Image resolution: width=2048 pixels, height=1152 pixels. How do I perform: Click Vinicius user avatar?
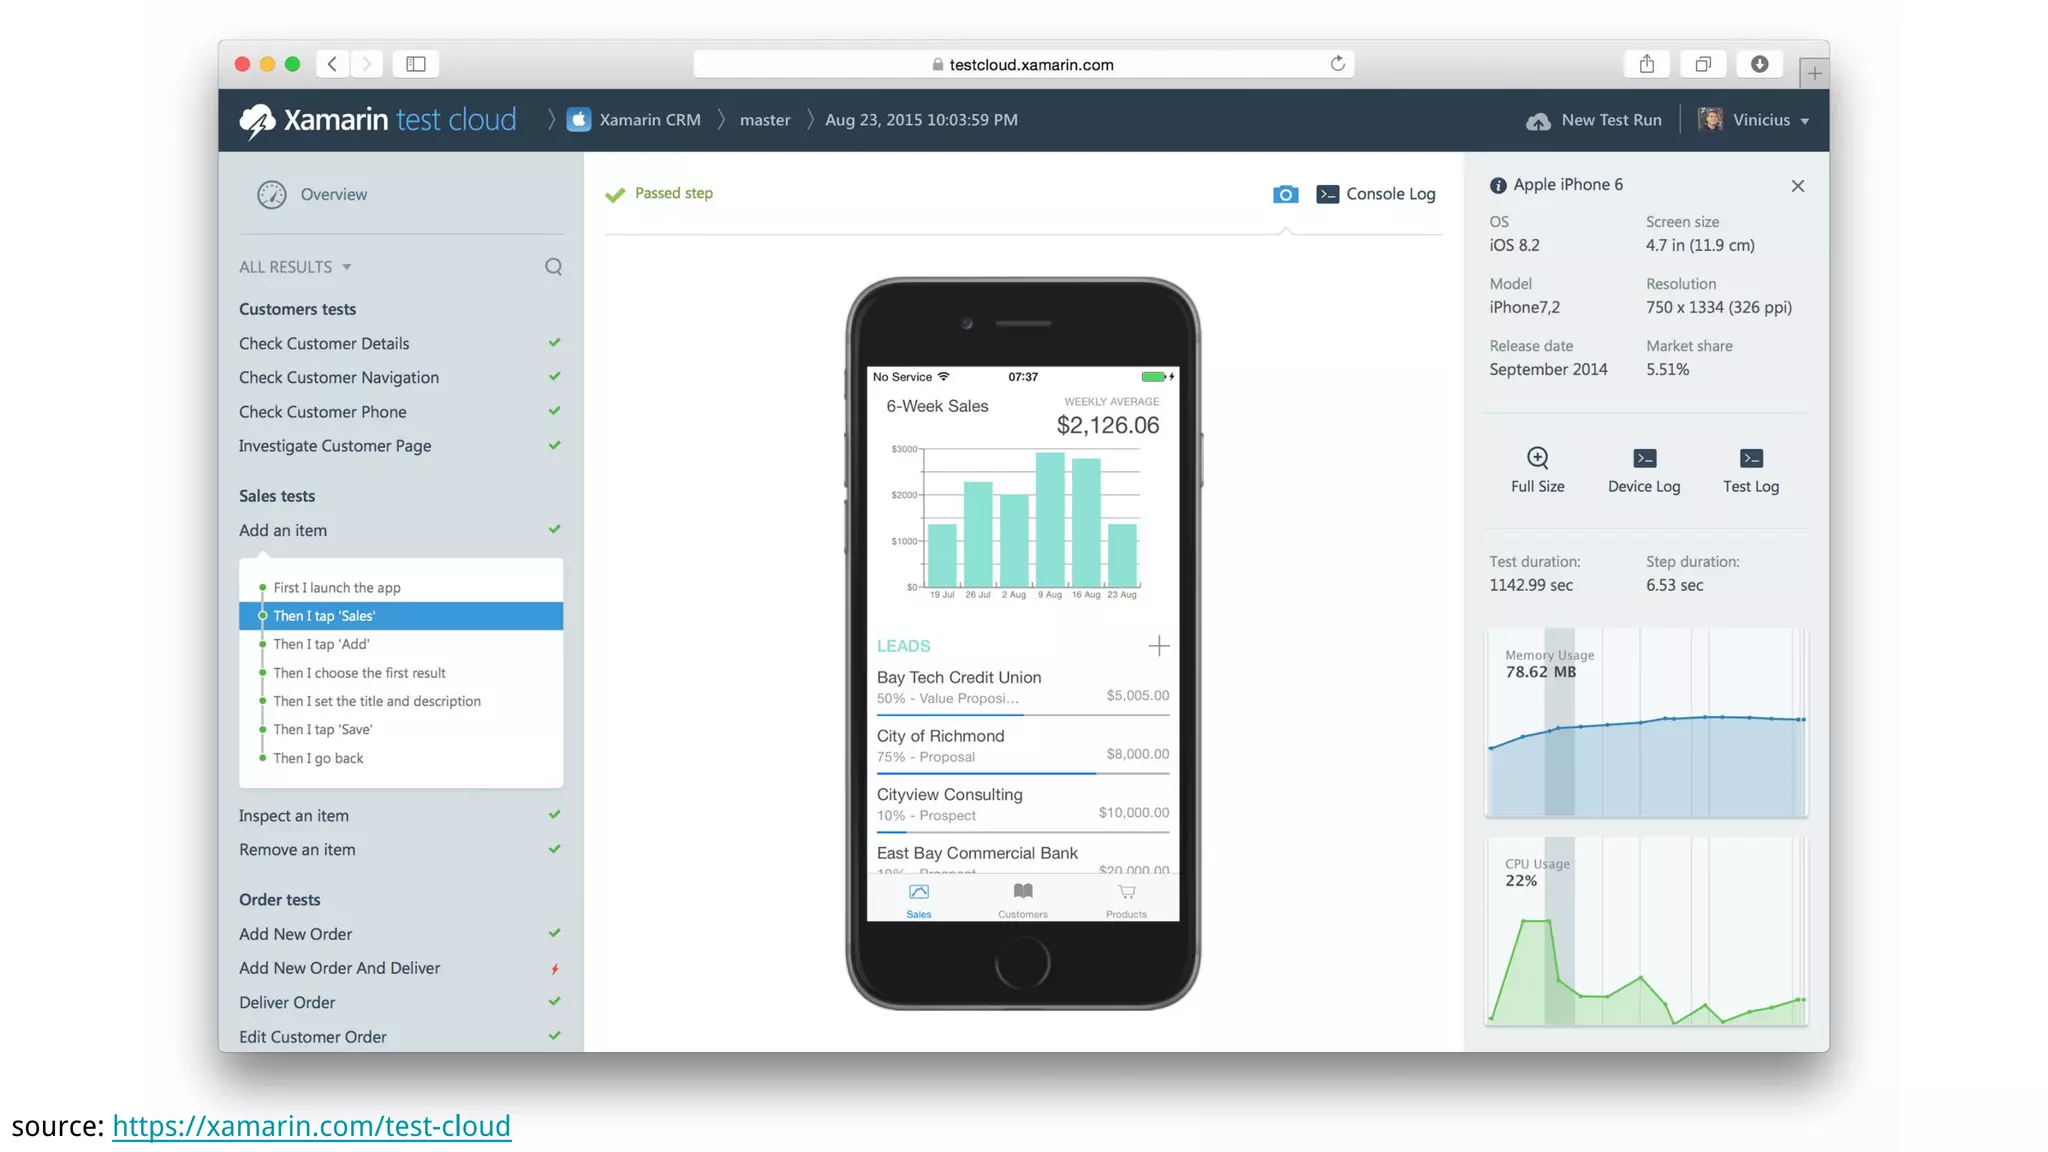point(1710,120)
